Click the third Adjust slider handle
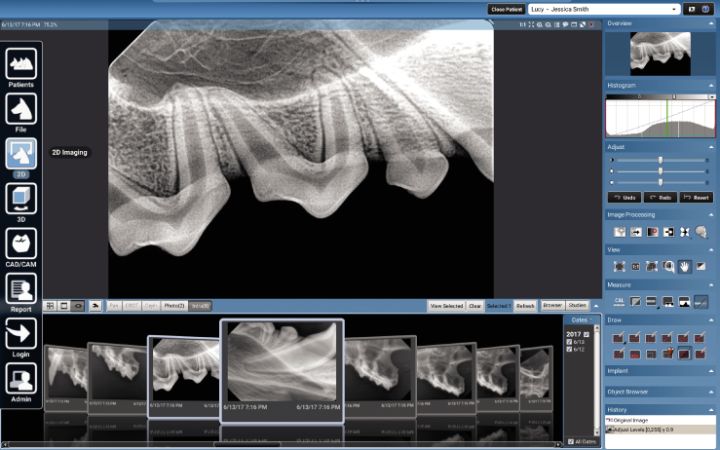 coord(660,182)
